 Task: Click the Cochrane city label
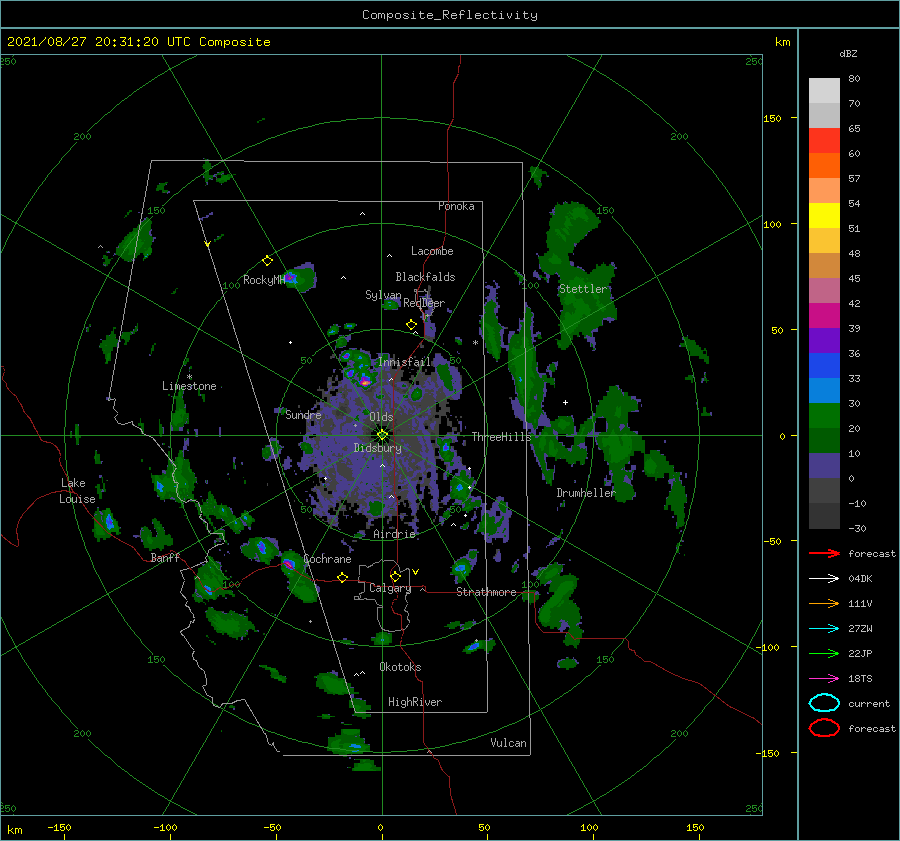coord(327,559)
